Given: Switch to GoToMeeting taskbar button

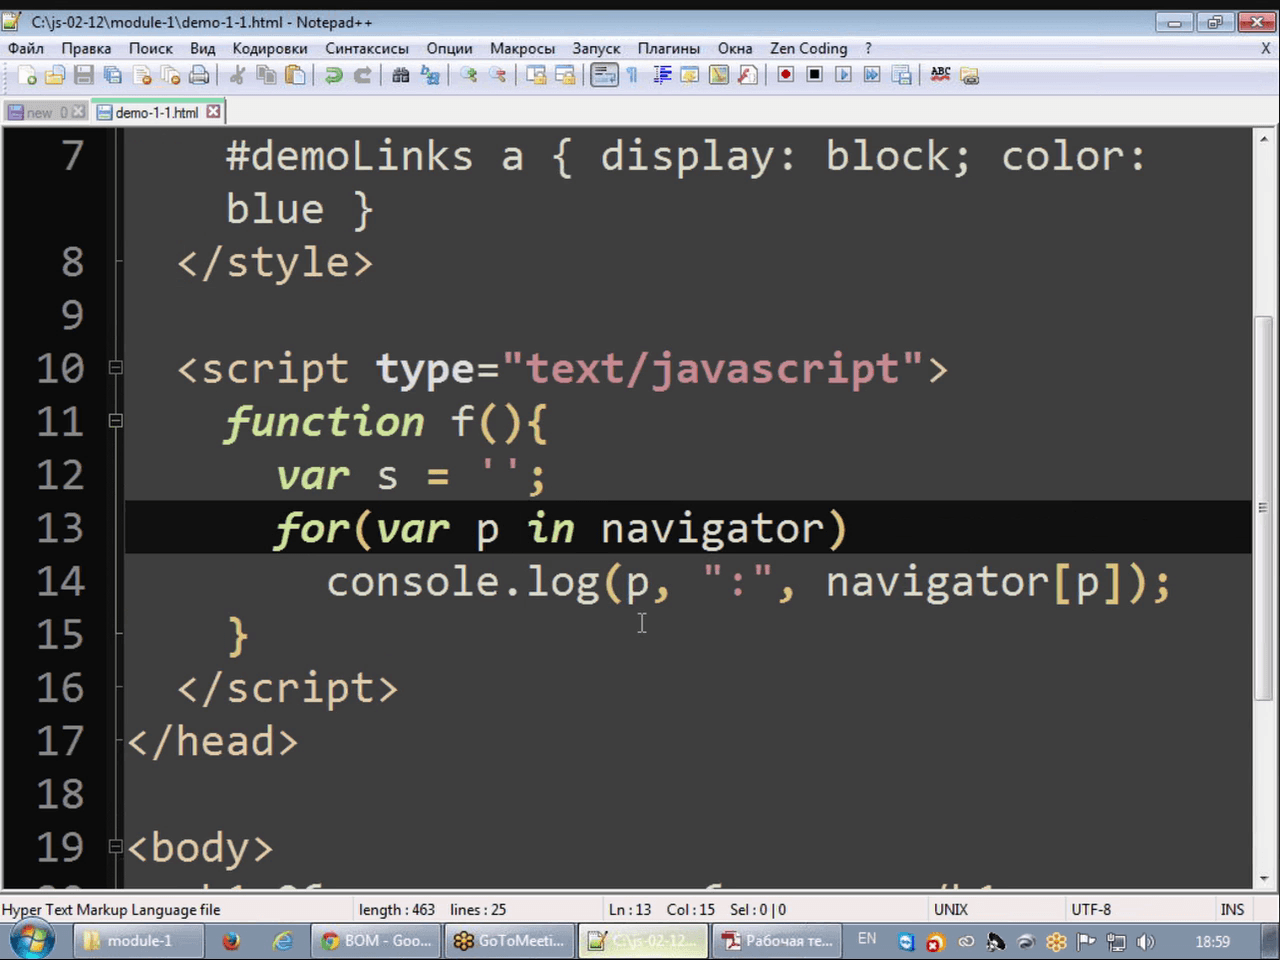Looking at the screenshot, I should coord(510,941).
